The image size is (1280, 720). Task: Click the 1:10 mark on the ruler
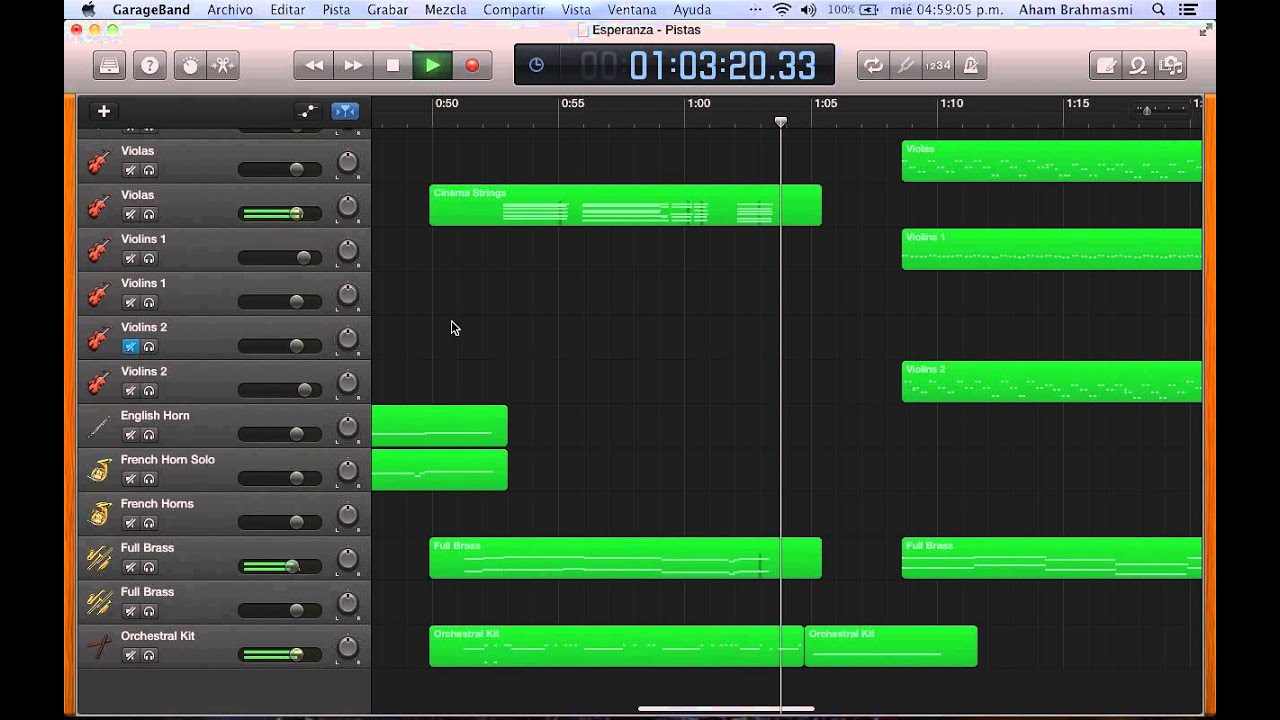pyautogui.click(x=951, y=104)
